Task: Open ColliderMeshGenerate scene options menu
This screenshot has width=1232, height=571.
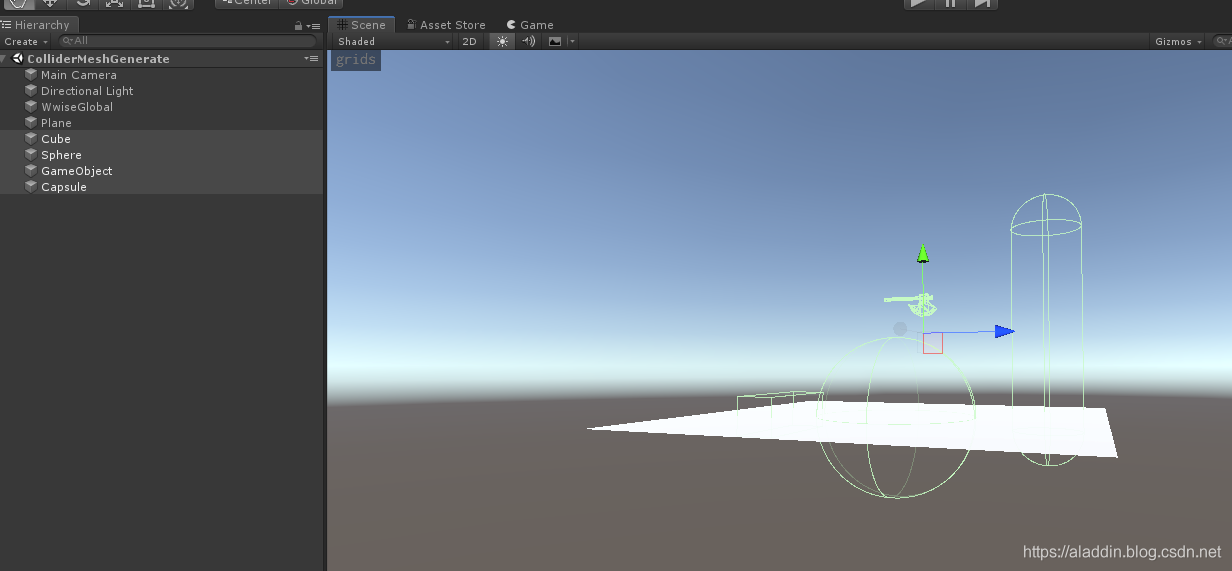Action: [311, 59]
